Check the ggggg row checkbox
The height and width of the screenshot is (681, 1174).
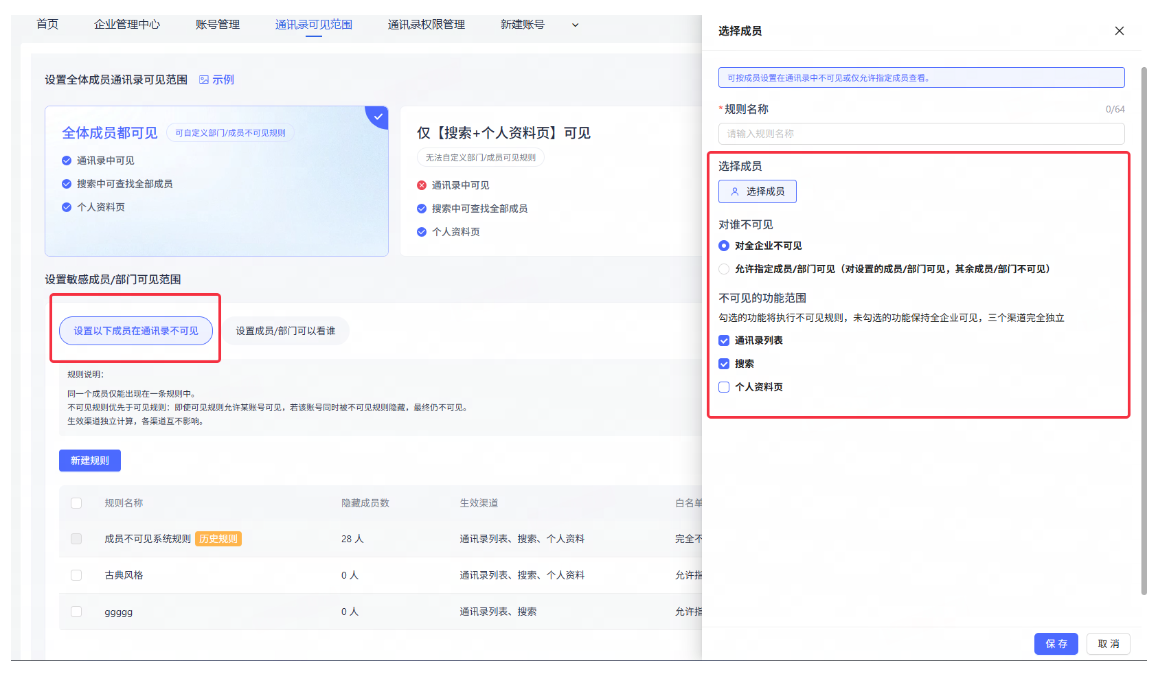[76, 611]
